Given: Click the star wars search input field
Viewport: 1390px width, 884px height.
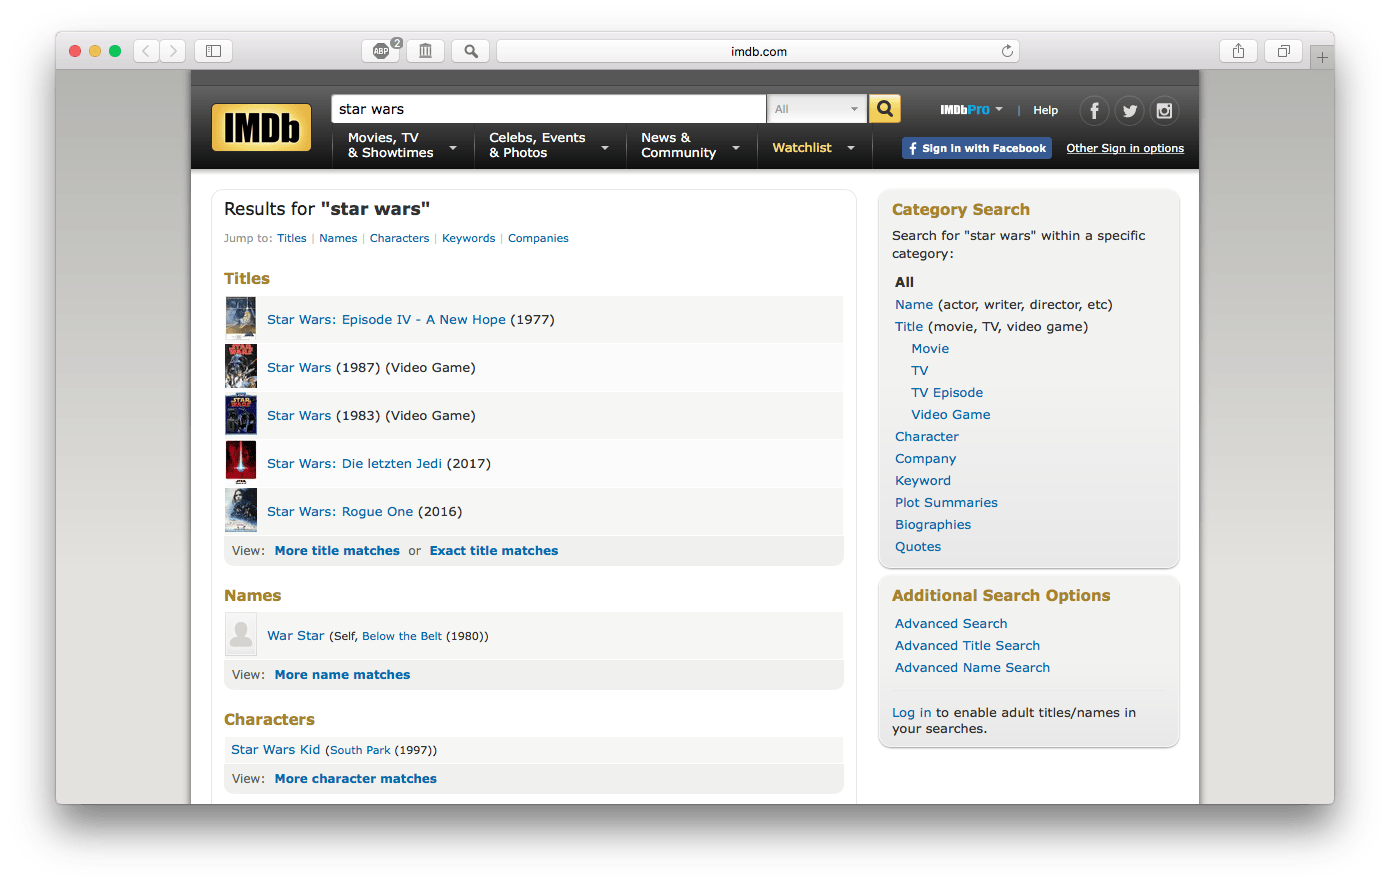Looking at the screenshot, I should tap(548, 109).
